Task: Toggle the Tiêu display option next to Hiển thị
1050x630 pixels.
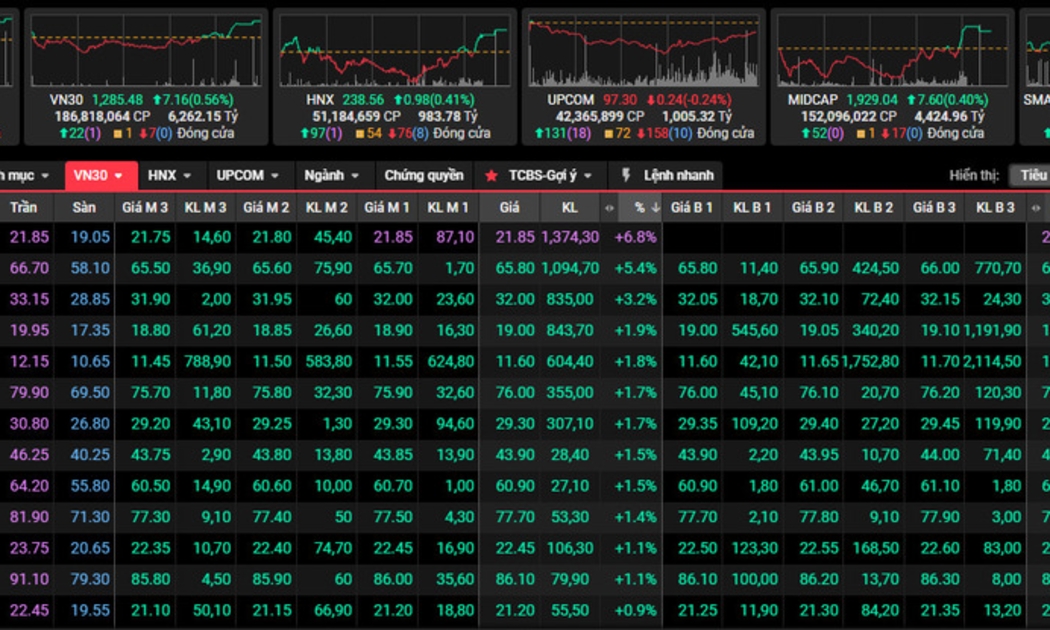Action: (x=1032, y=175)
